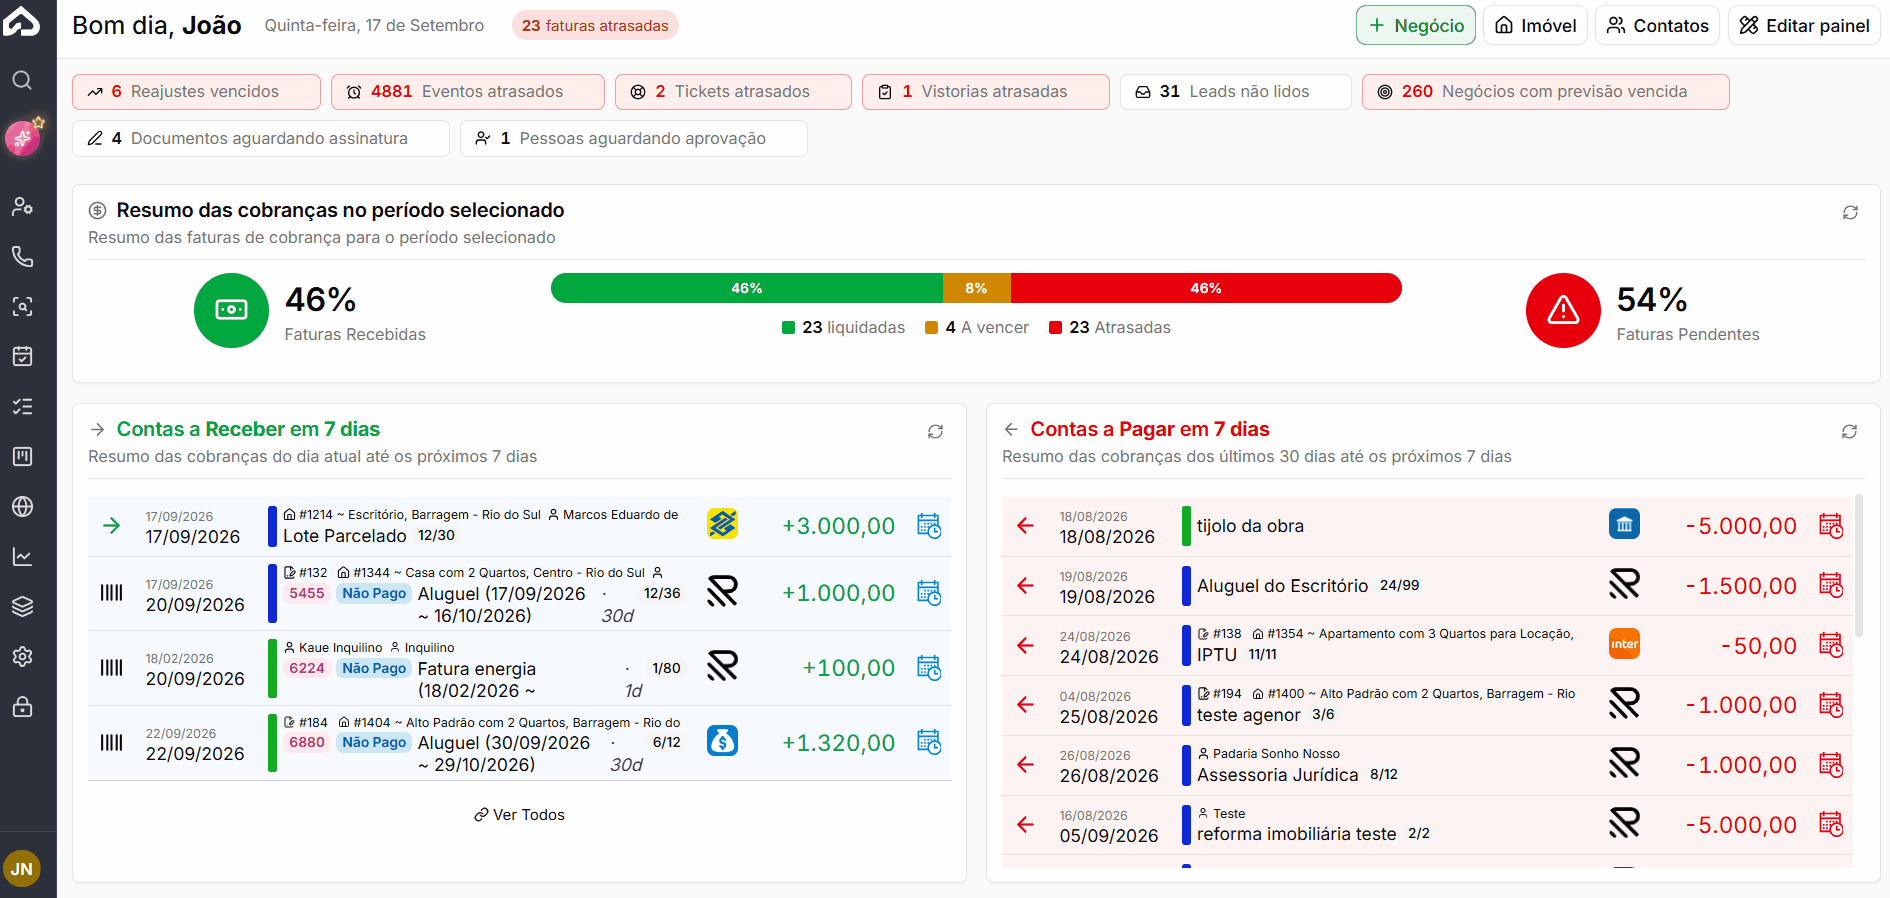
Task: Click the home logo in sidebar
Action: 22,21
